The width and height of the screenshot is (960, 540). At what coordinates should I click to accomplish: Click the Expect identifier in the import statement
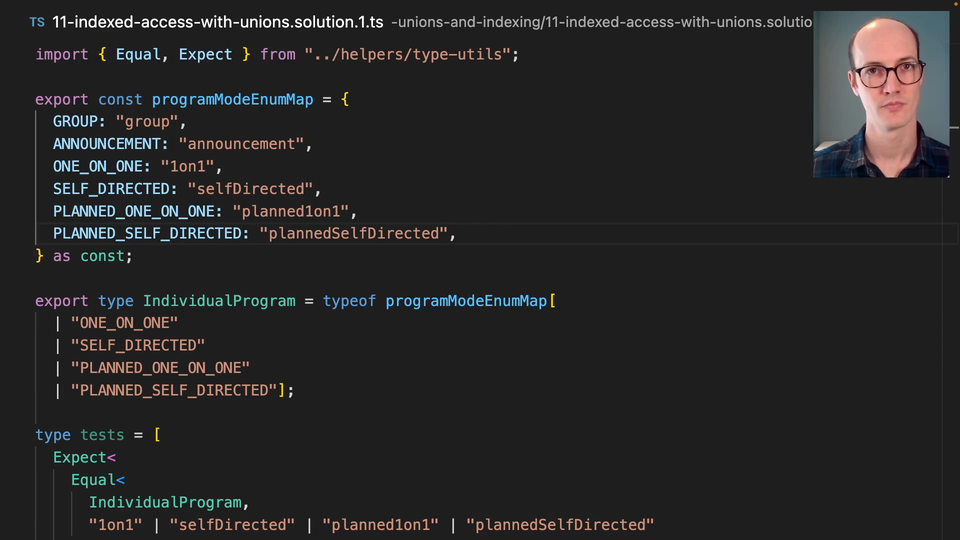pos(205,54)
